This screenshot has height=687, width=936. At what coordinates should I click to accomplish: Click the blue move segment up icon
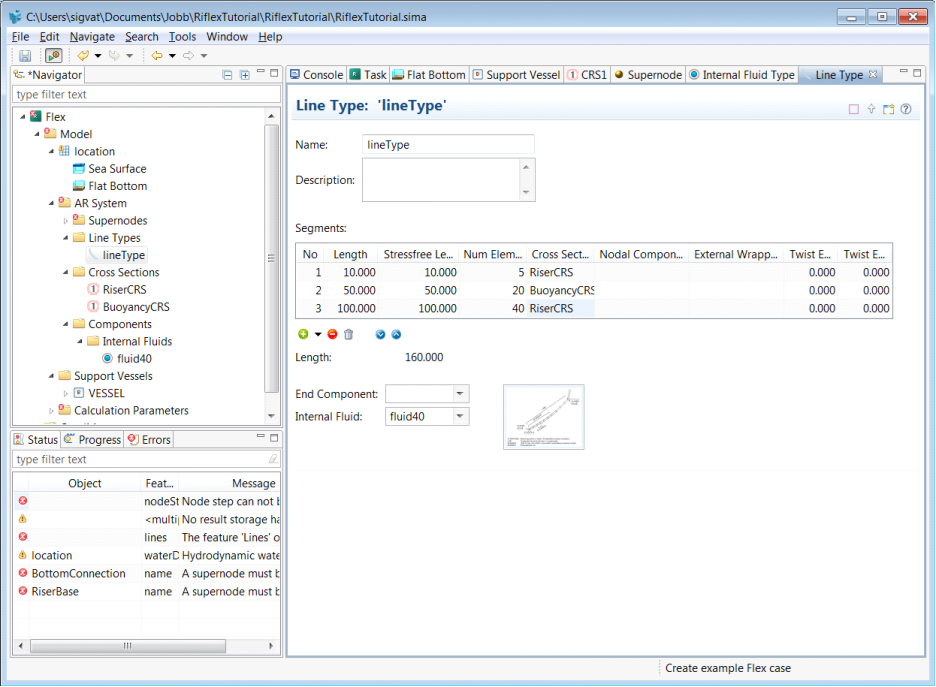pos(396,334)
